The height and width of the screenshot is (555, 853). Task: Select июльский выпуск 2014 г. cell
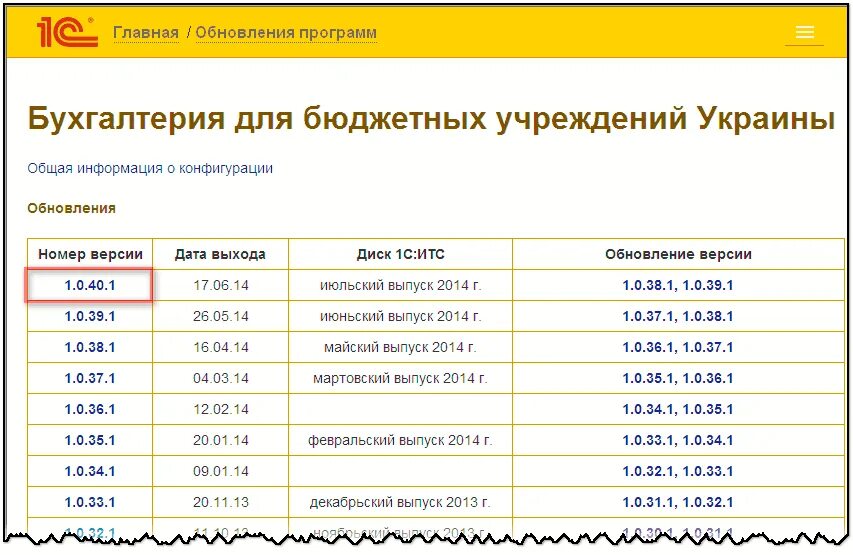pyautogui.click(x=400, y=285)
